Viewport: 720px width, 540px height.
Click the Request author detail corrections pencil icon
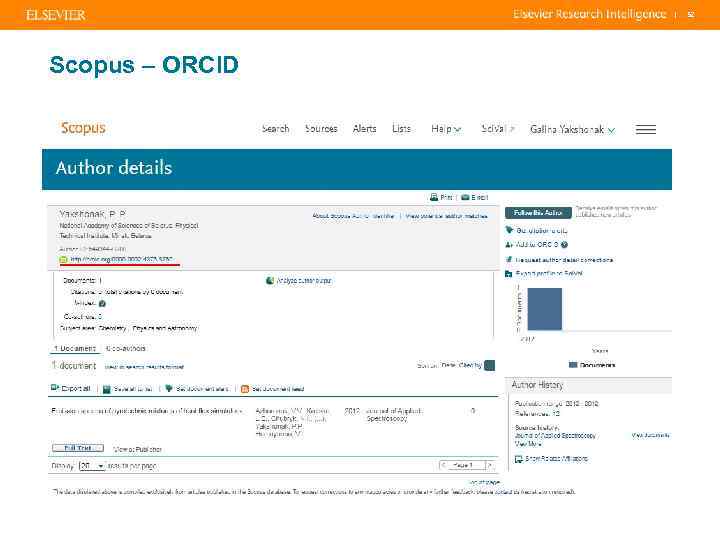(509, 259)
